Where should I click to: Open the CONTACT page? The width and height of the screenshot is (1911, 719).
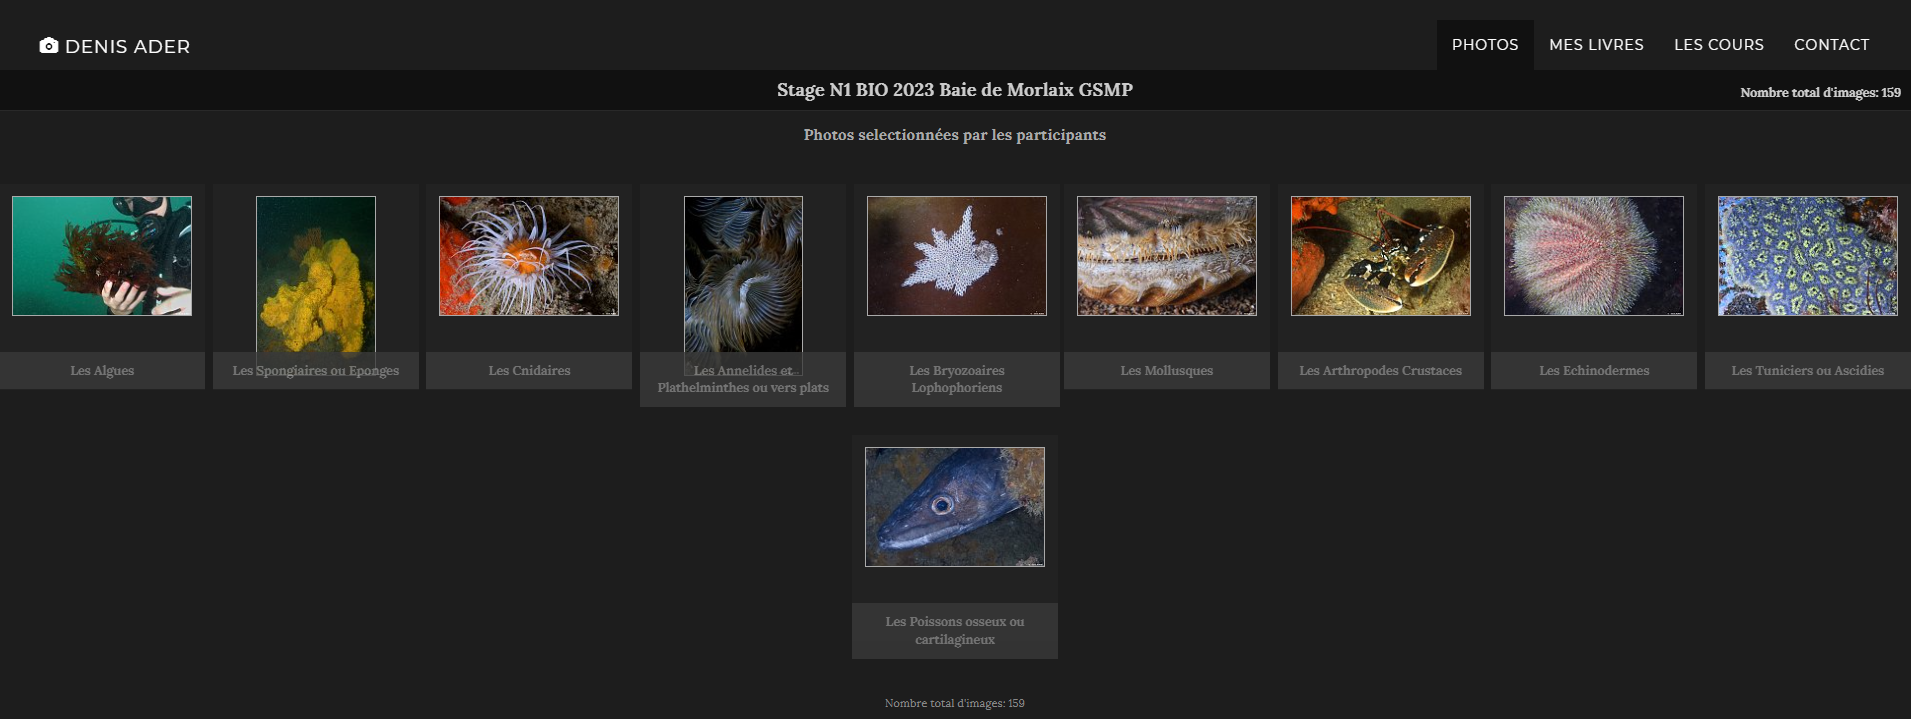1831,45
